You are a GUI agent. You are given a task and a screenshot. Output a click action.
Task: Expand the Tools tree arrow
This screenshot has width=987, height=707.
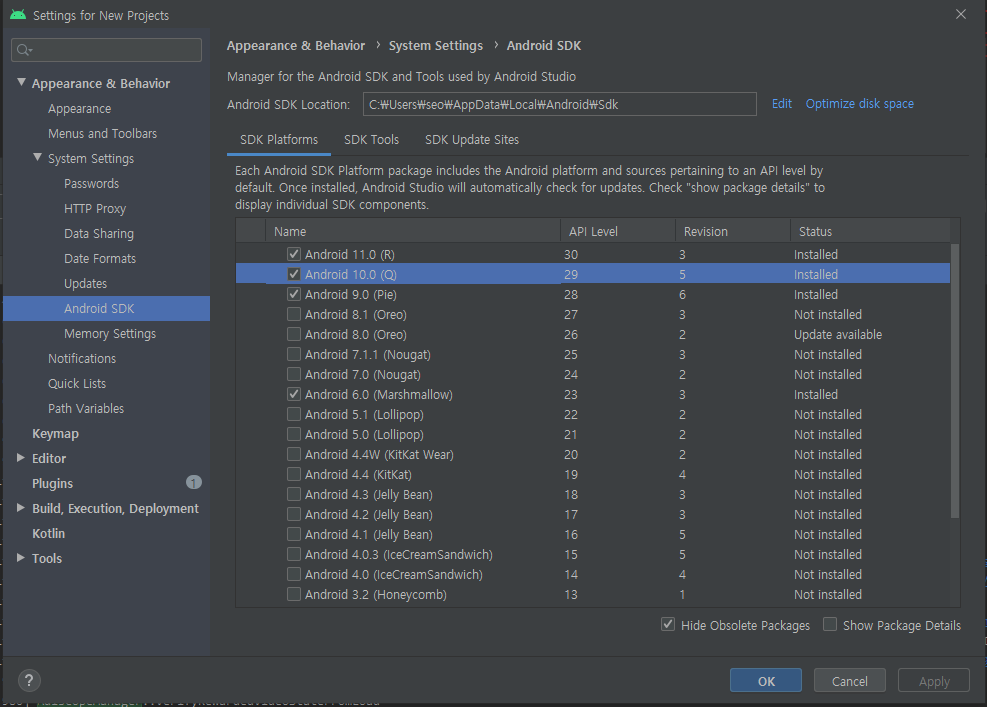tap(21, 558)
